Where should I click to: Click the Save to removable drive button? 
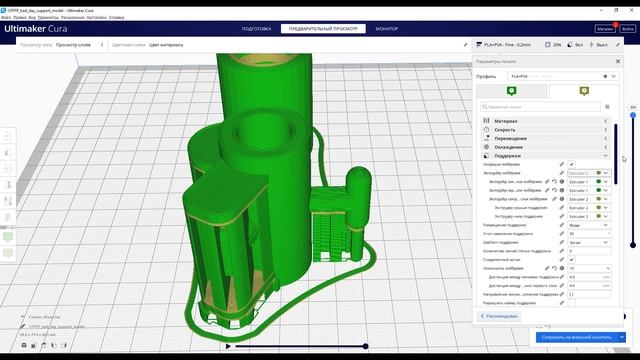577,337
